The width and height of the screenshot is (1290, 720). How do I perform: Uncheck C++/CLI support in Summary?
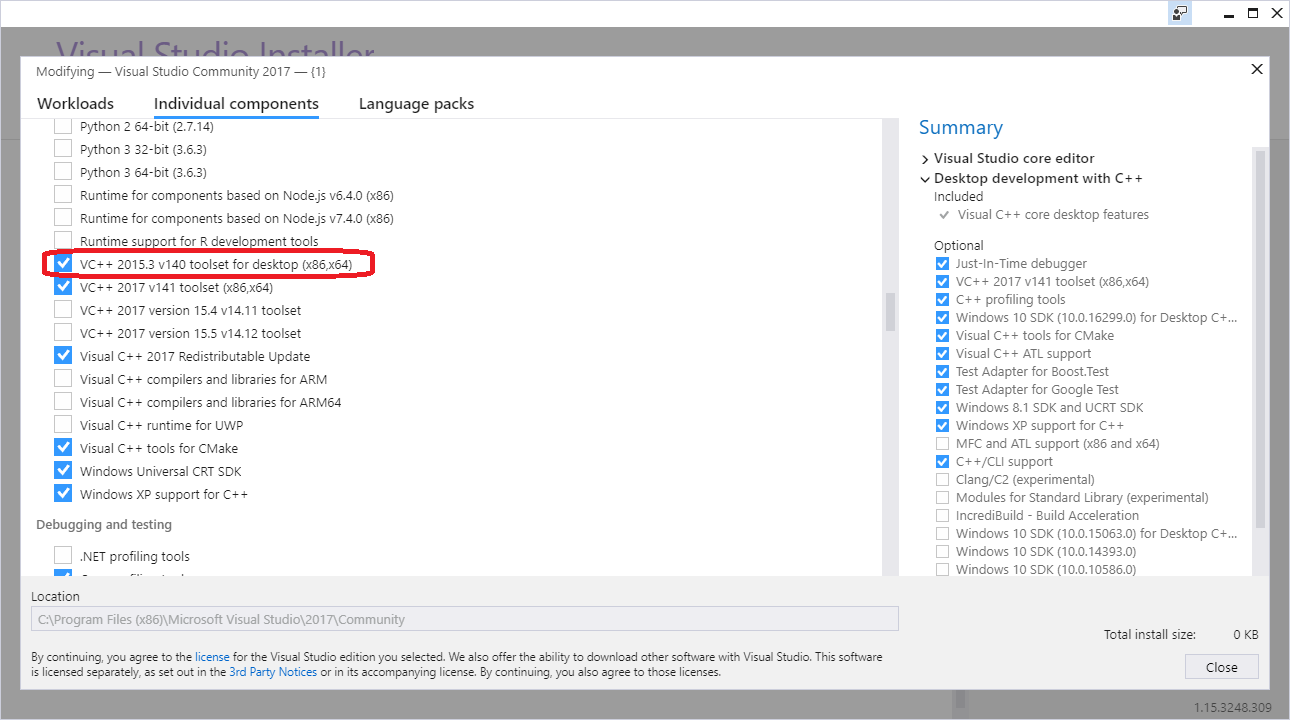[x=942, y=462]
